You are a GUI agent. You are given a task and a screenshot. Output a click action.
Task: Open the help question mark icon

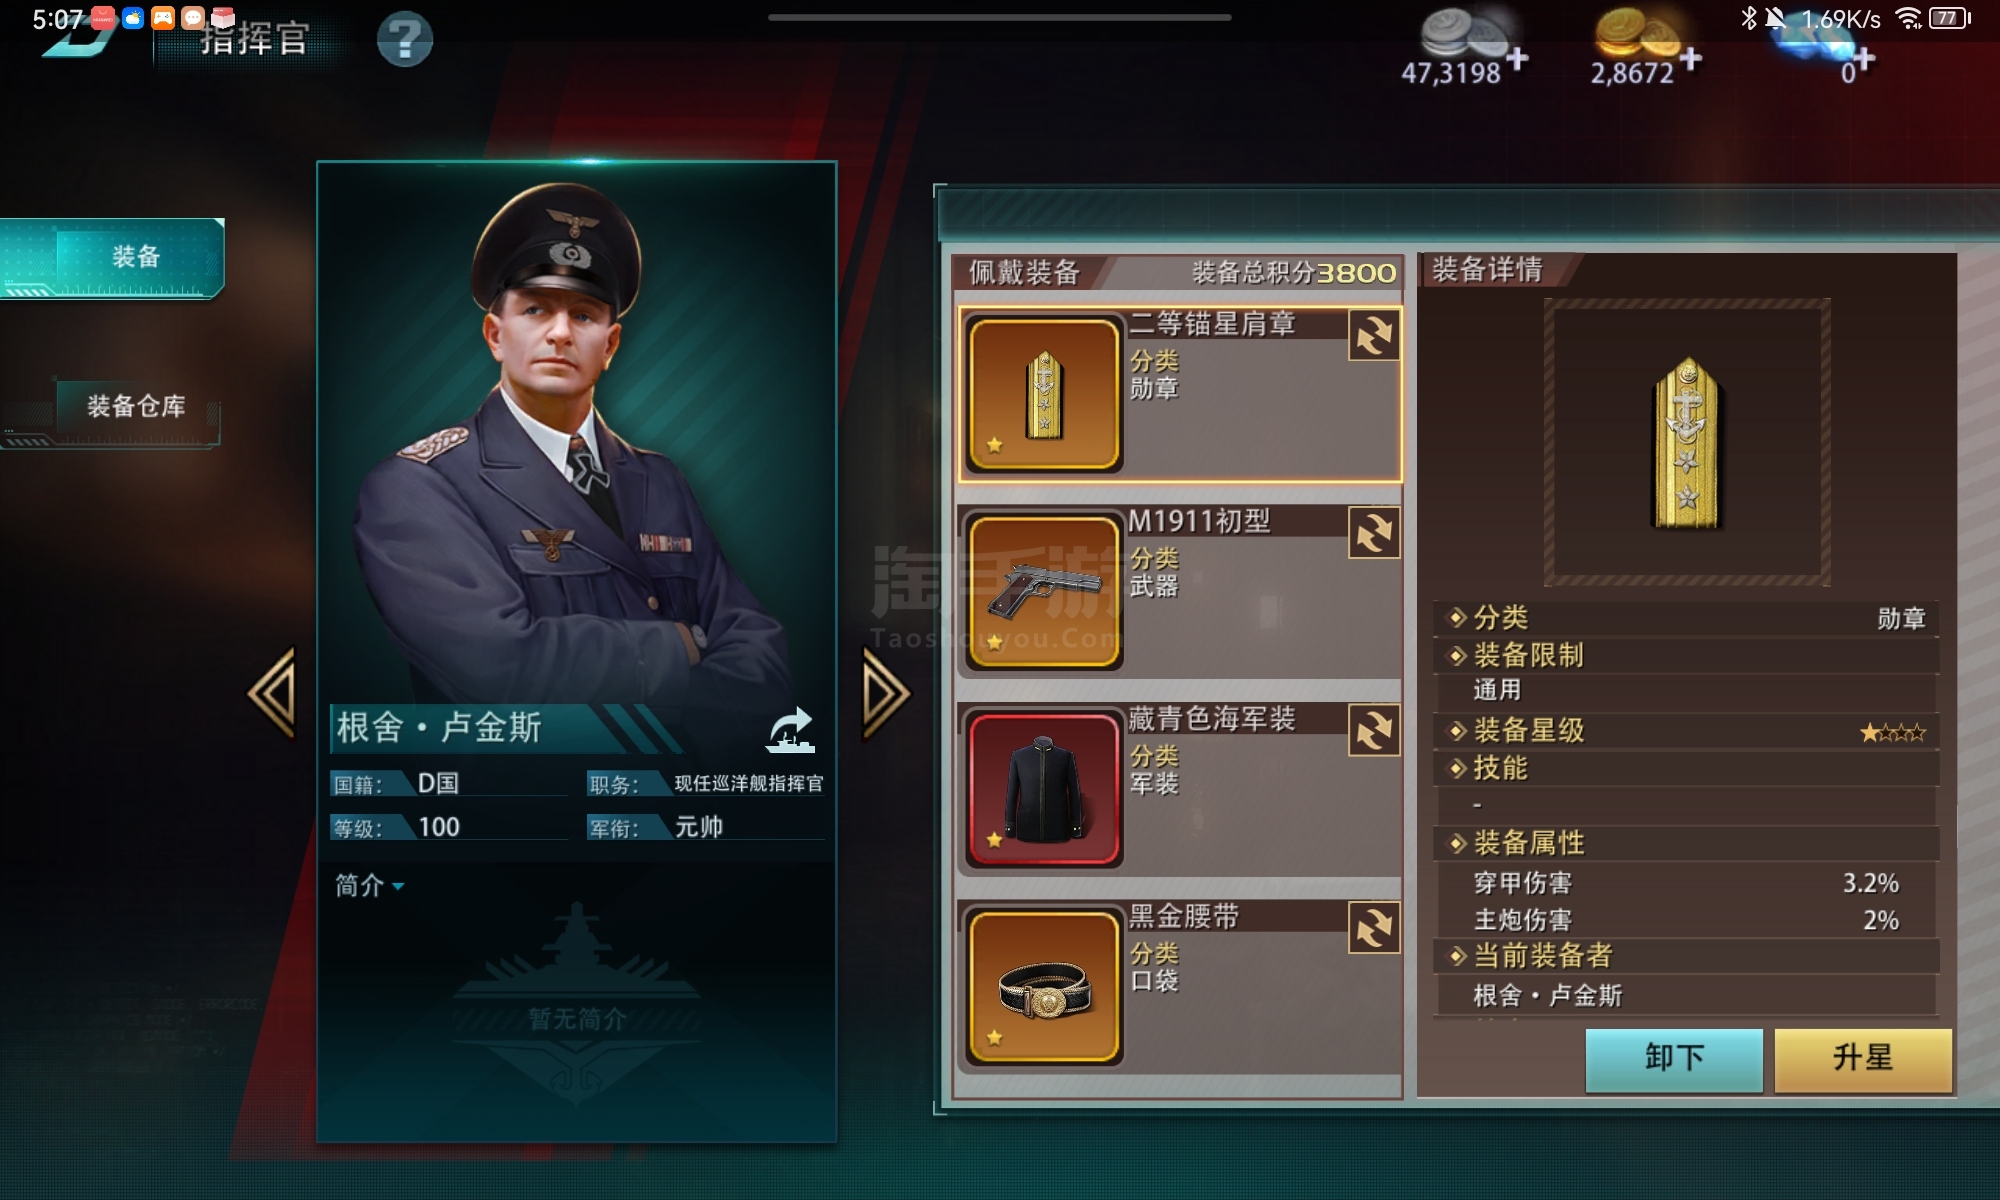point(405,40)
